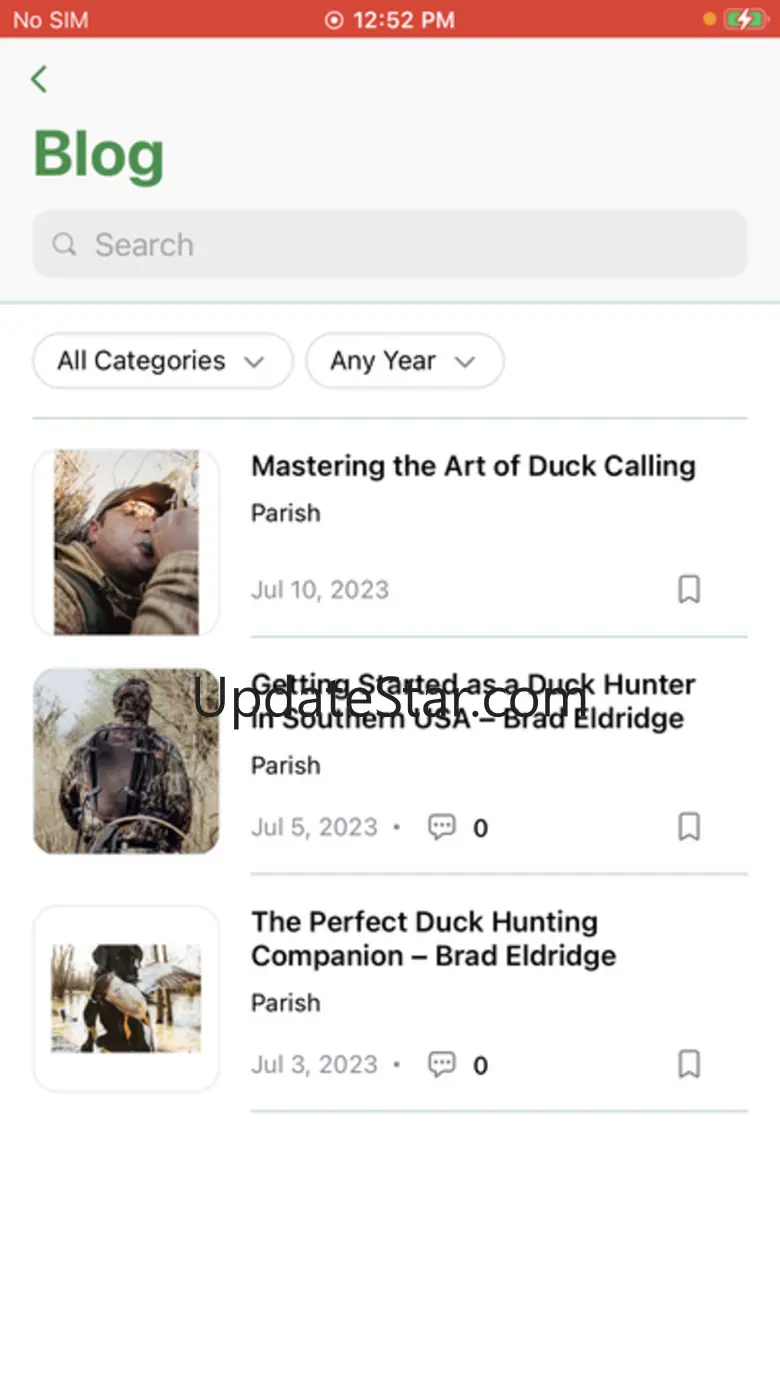
Task: Open comments on the Jul 3 post
Action: (442, 1064)
